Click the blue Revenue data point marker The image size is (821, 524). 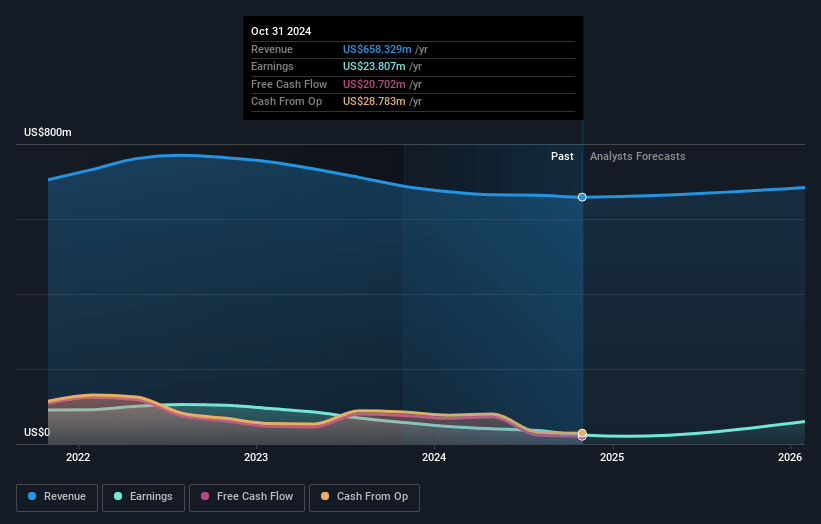point(582,197)
